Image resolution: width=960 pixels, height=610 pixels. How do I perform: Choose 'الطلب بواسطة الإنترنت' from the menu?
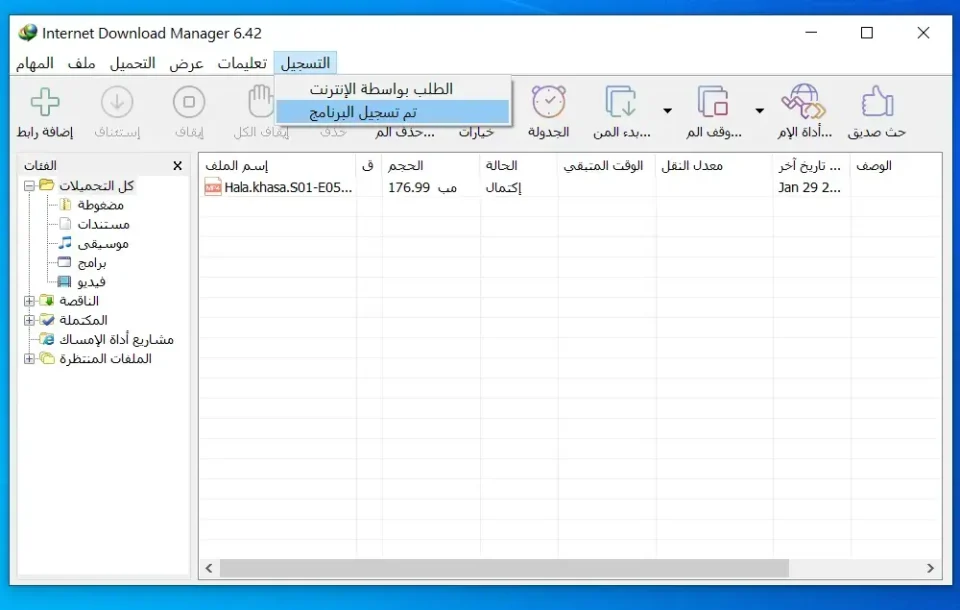point(392,89)
